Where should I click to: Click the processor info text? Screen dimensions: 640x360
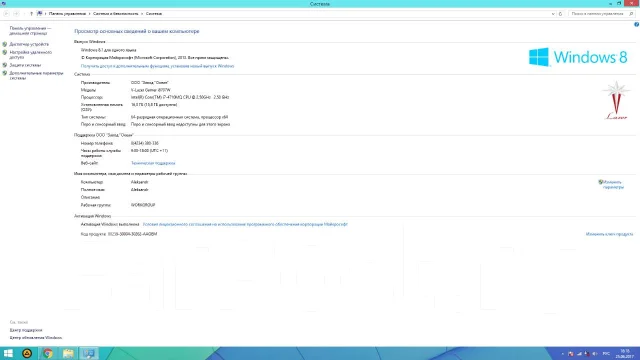[x=180, y=98]
